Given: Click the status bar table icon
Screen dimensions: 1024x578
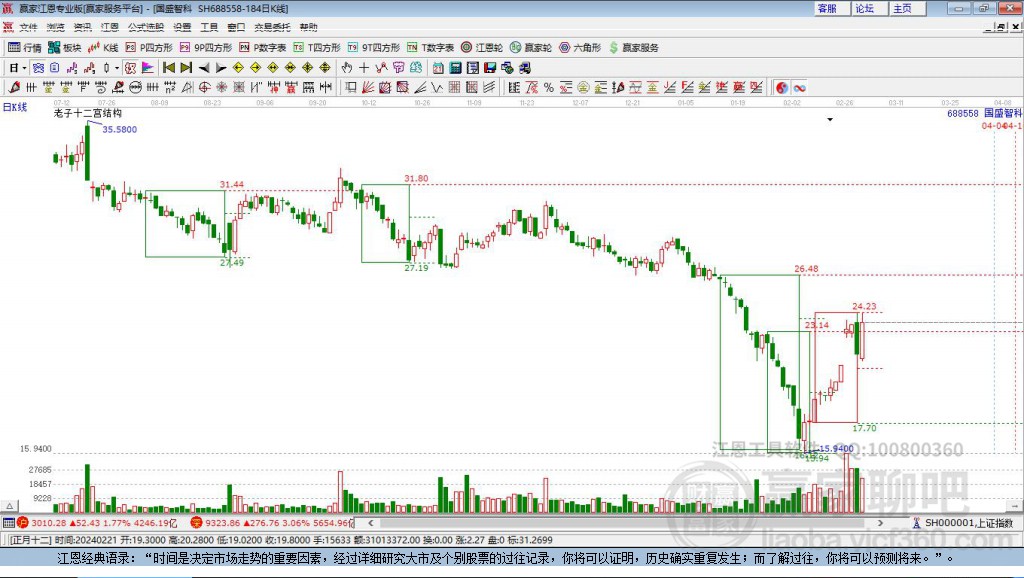Looking at the screenshot, I should pos(8,522).
